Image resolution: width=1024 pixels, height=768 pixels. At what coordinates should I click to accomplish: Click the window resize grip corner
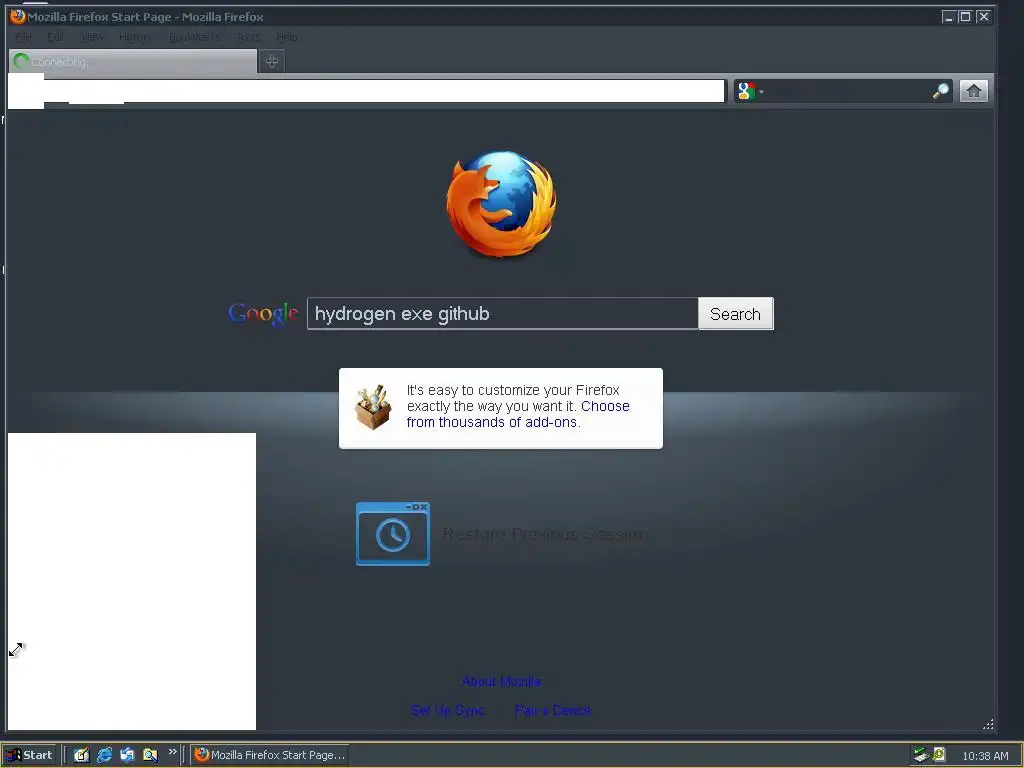pyautogui.click(x=988, y=724)
